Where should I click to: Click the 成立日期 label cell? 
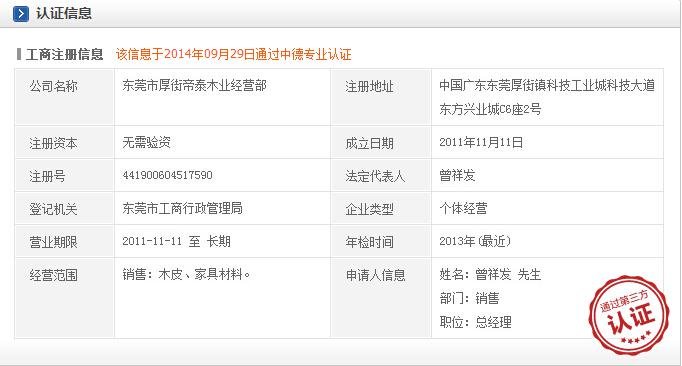tap(381, 143)
